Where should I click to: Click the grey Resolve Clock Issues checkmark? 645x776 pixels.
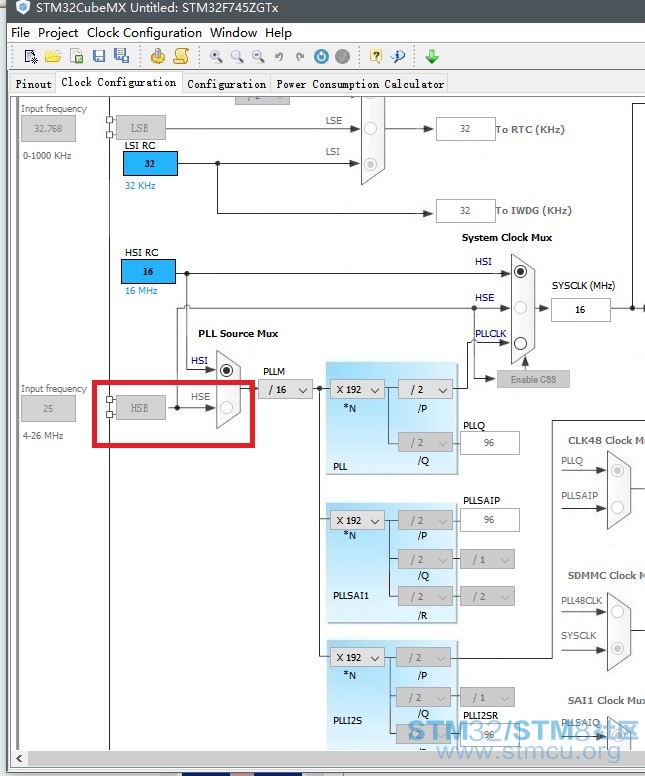(343, 56)
